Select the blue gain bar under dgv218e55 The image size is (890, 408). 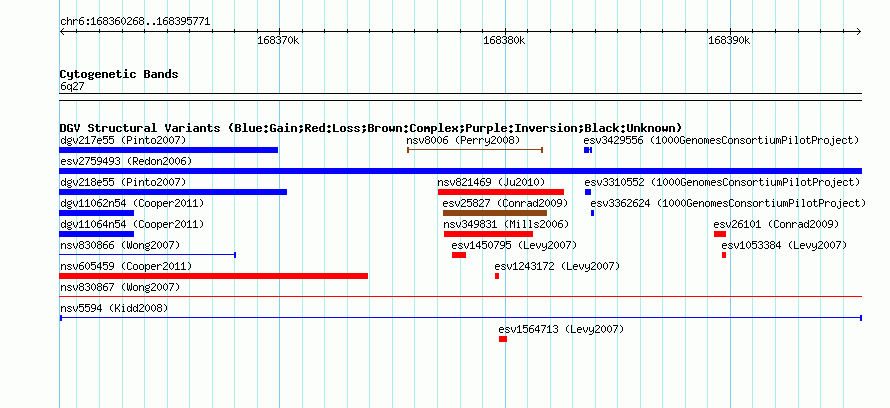pos(173,192)
